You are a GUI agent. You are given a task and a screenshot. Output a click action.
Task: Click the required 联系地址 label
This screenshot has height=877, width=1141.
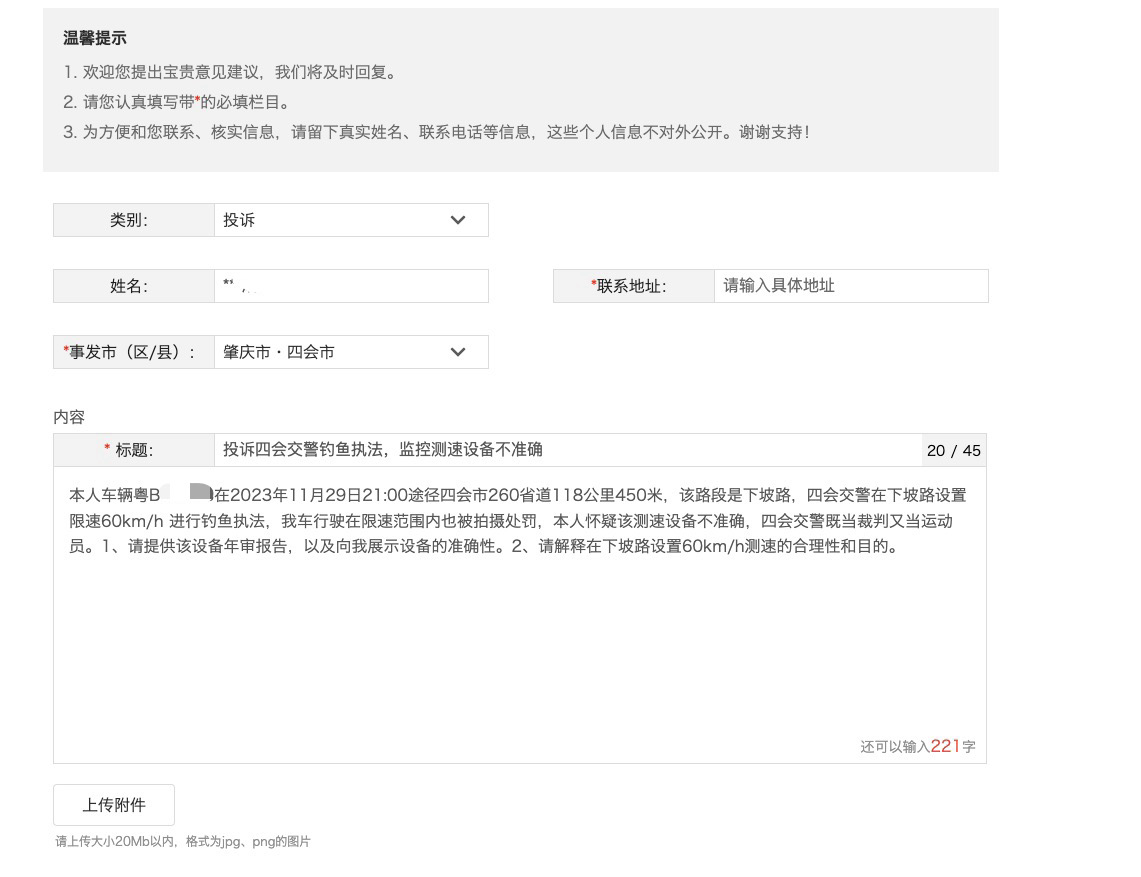pos(630,286)
